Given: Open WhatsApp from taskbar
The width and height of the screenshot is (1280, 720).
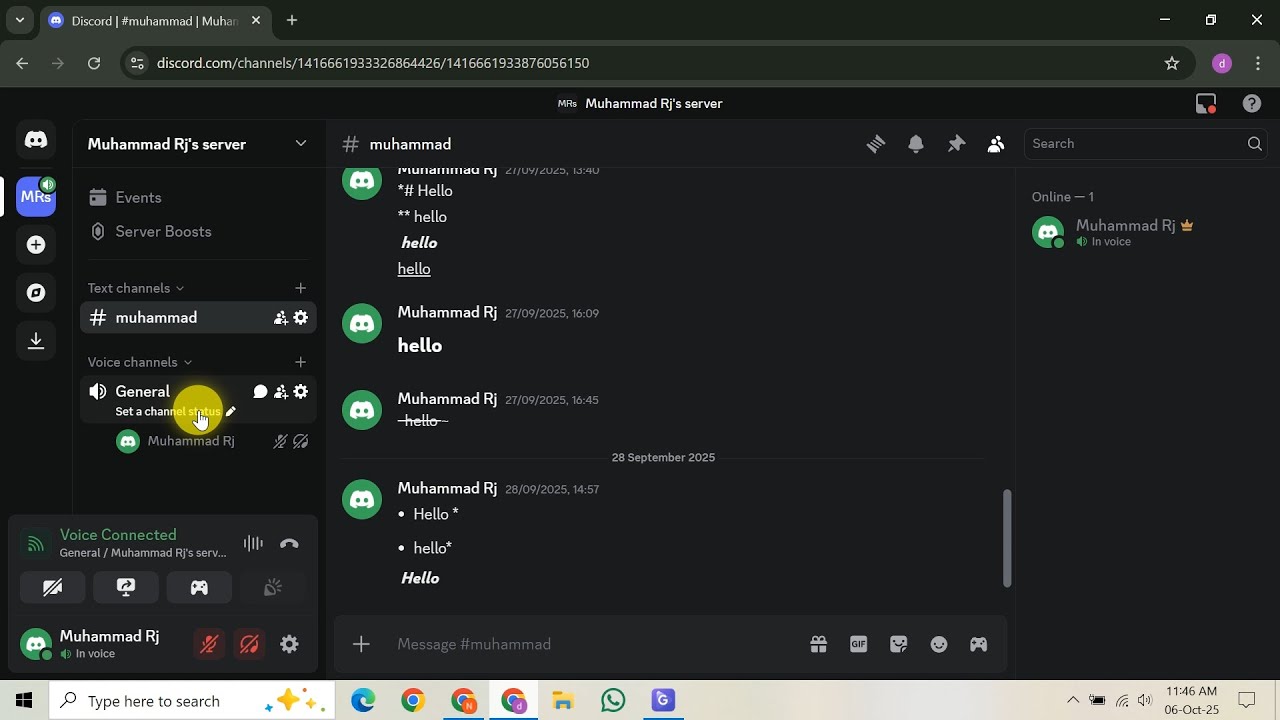Looking at the screenshot, I should tap(613, 701).
